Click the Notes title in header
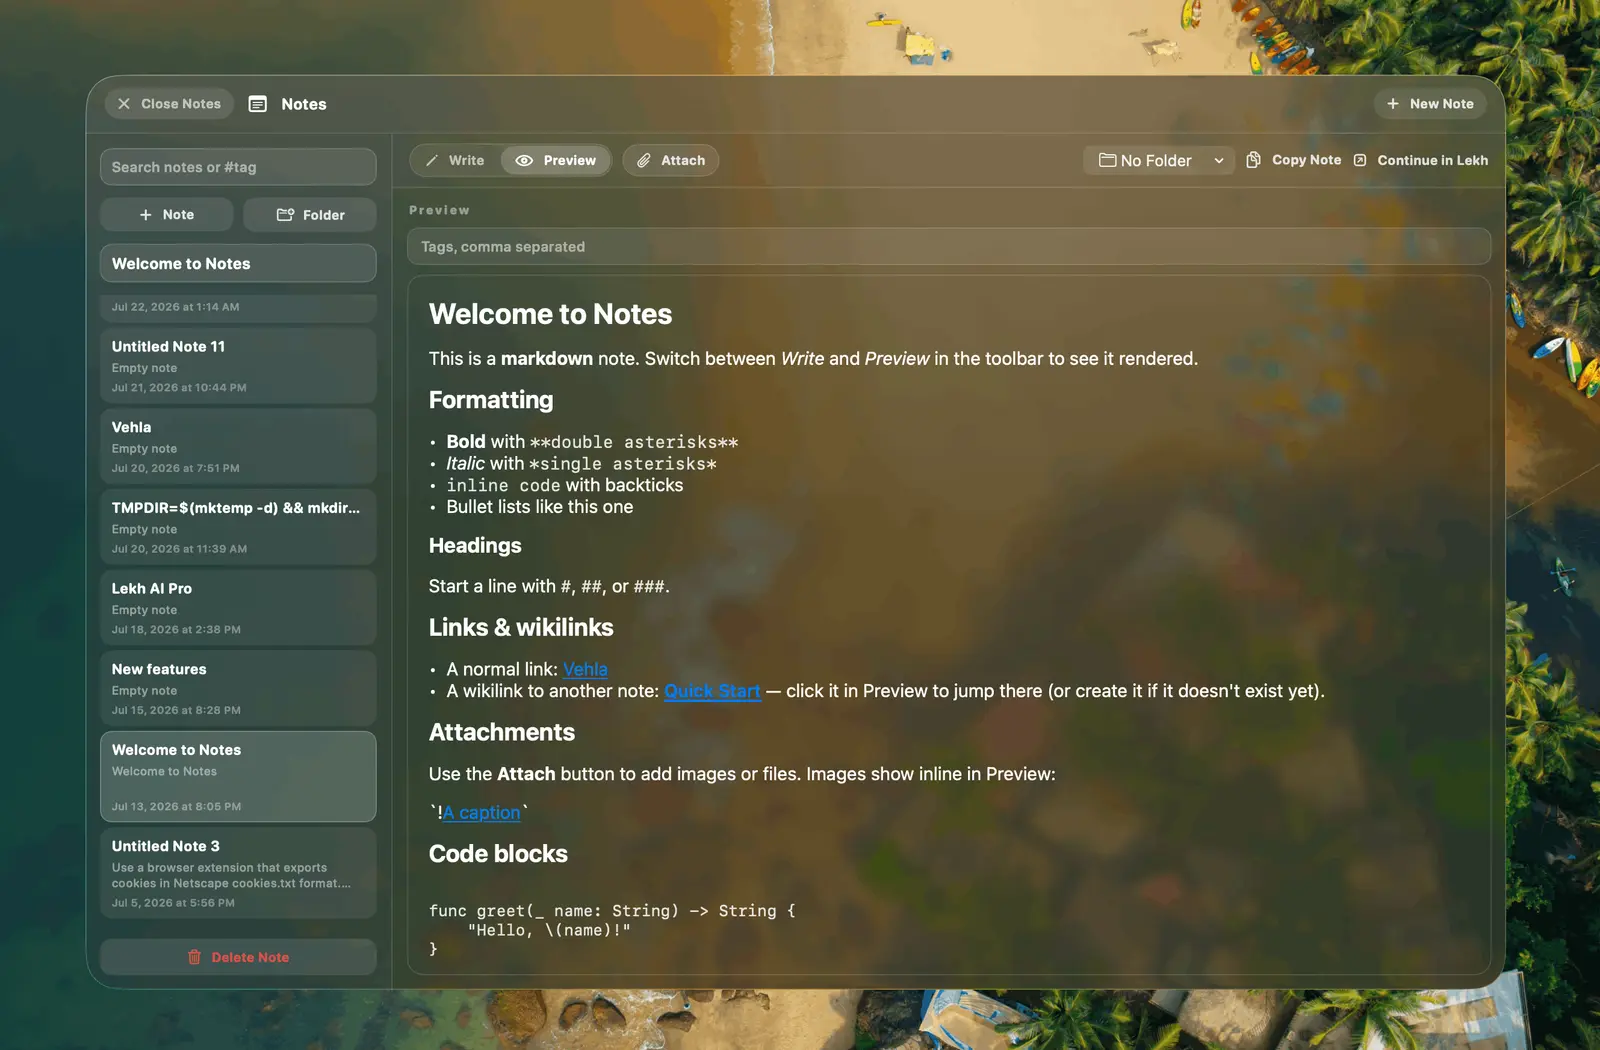Viewport: 1600px width, 1050px height. pyautogui.click(x=304, y=104)
